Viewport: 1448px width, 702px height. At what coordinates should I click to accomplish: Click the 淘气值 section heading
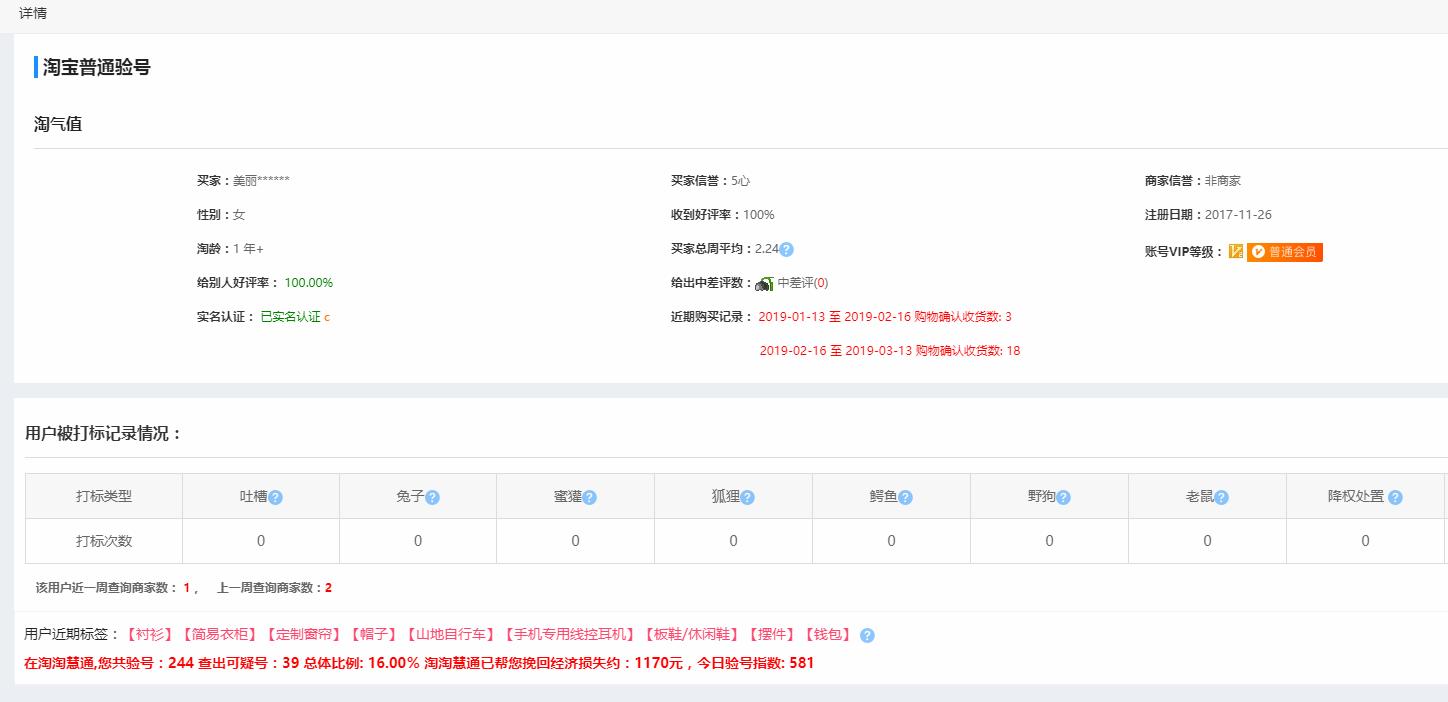point(58,124)
